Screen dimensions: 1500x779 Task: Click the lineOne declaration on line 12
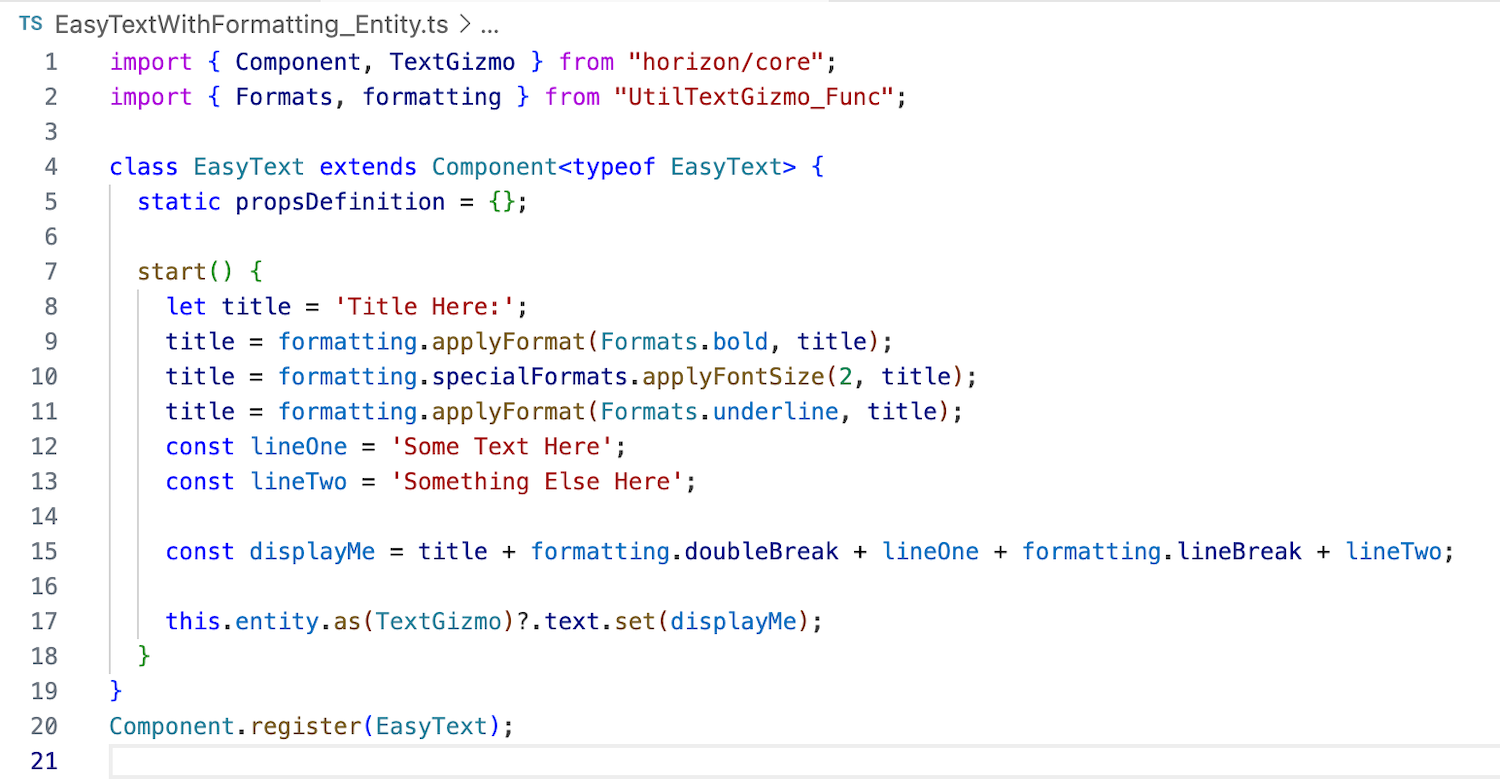[298, 447]
